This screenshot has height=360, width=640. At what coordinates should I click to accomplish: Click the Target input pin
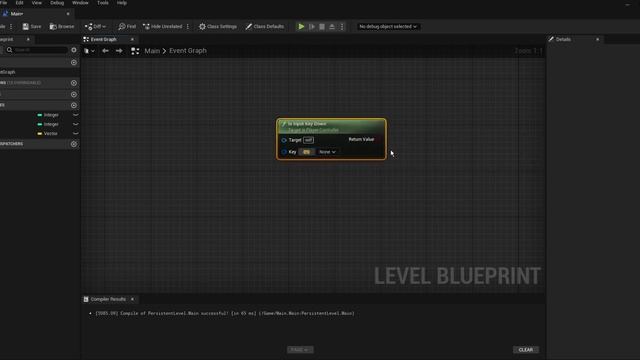[x=284, y=140]
